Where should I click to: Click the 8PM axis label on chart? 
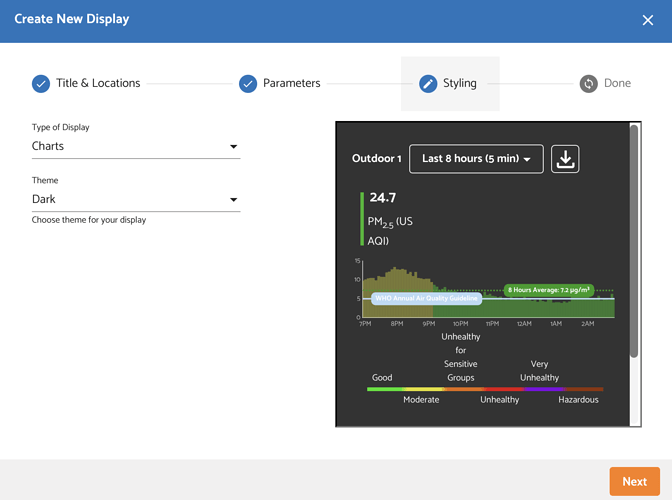coord(397,324)
